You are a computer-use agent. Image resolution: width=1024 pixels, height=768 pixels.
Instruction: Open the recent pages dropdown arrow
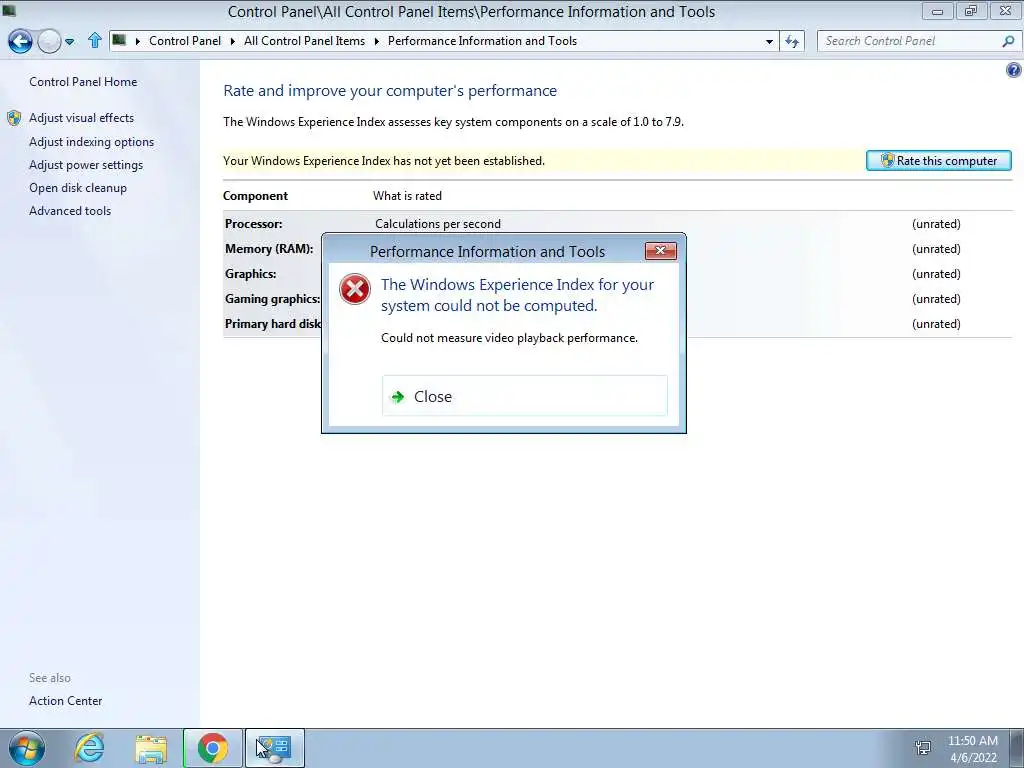pos(69,42)
